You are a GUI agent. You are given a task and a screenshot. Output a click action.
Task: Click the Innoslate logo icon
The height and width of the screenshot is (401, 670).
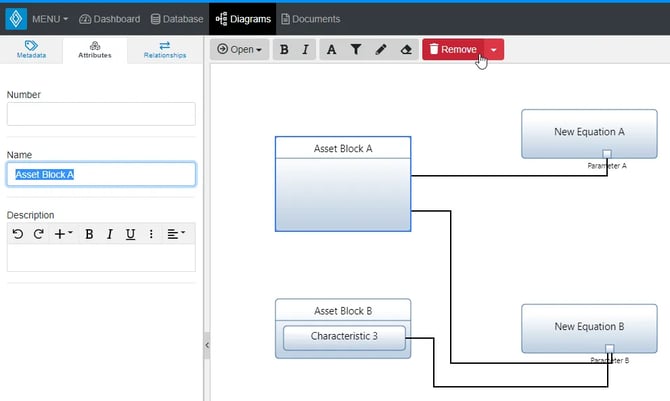tap(16, 19)
